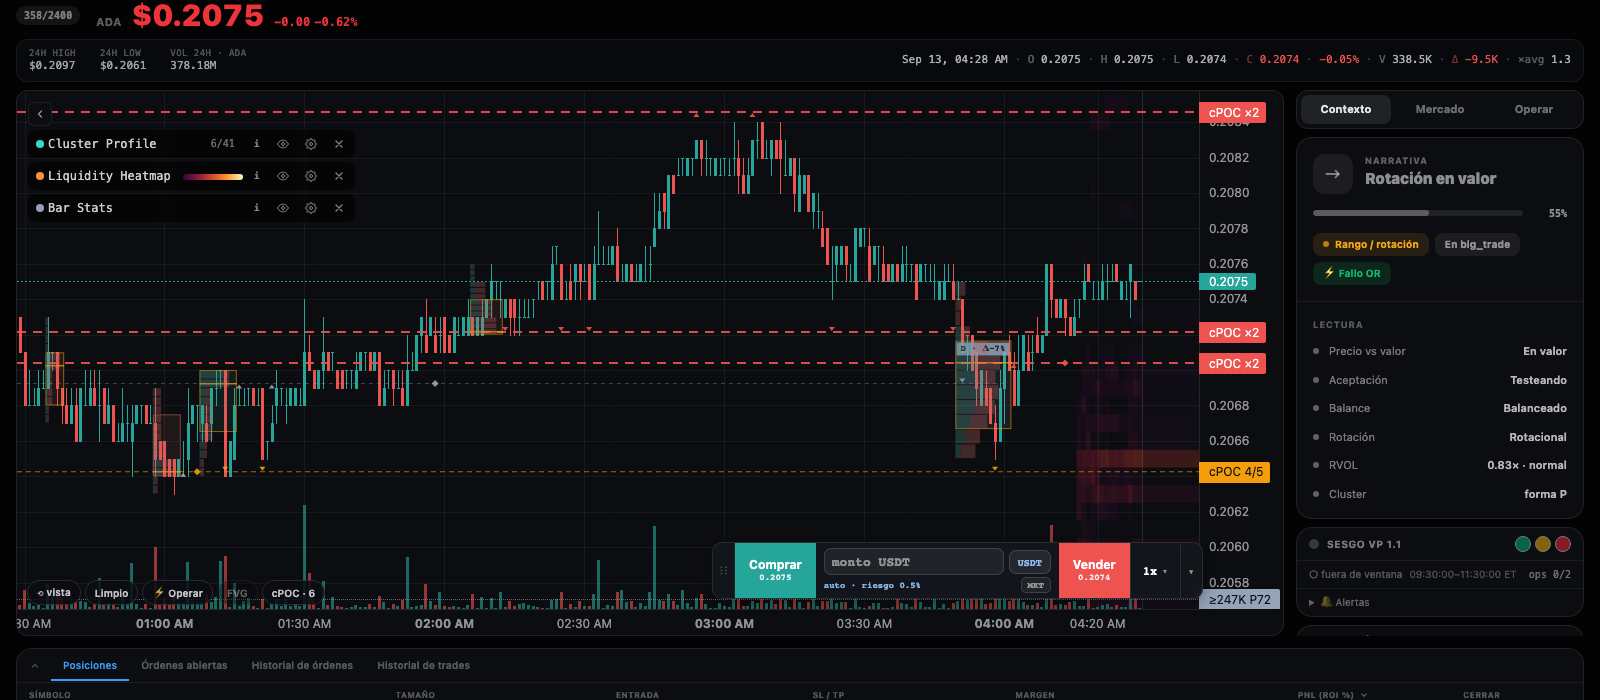Select the Operar chart mode with lightning
1600x700 pixels.
click(x=178, y=593)
